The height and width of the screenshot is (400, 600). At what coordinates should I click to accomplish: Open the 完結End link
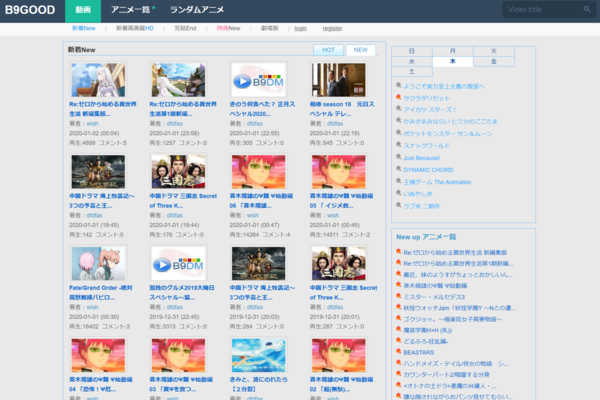point(185,28)
